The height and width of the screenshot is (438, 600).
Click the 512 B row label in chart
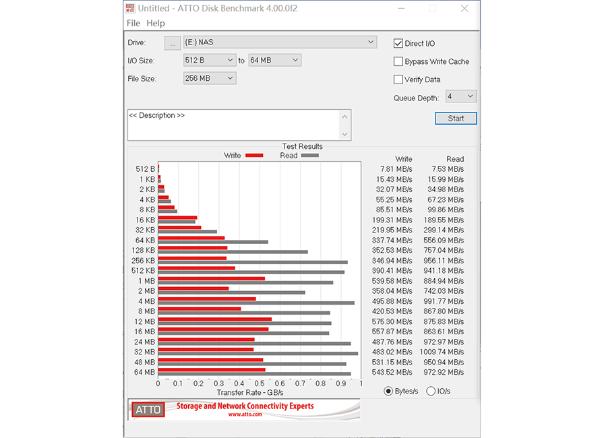coord(145,169)
